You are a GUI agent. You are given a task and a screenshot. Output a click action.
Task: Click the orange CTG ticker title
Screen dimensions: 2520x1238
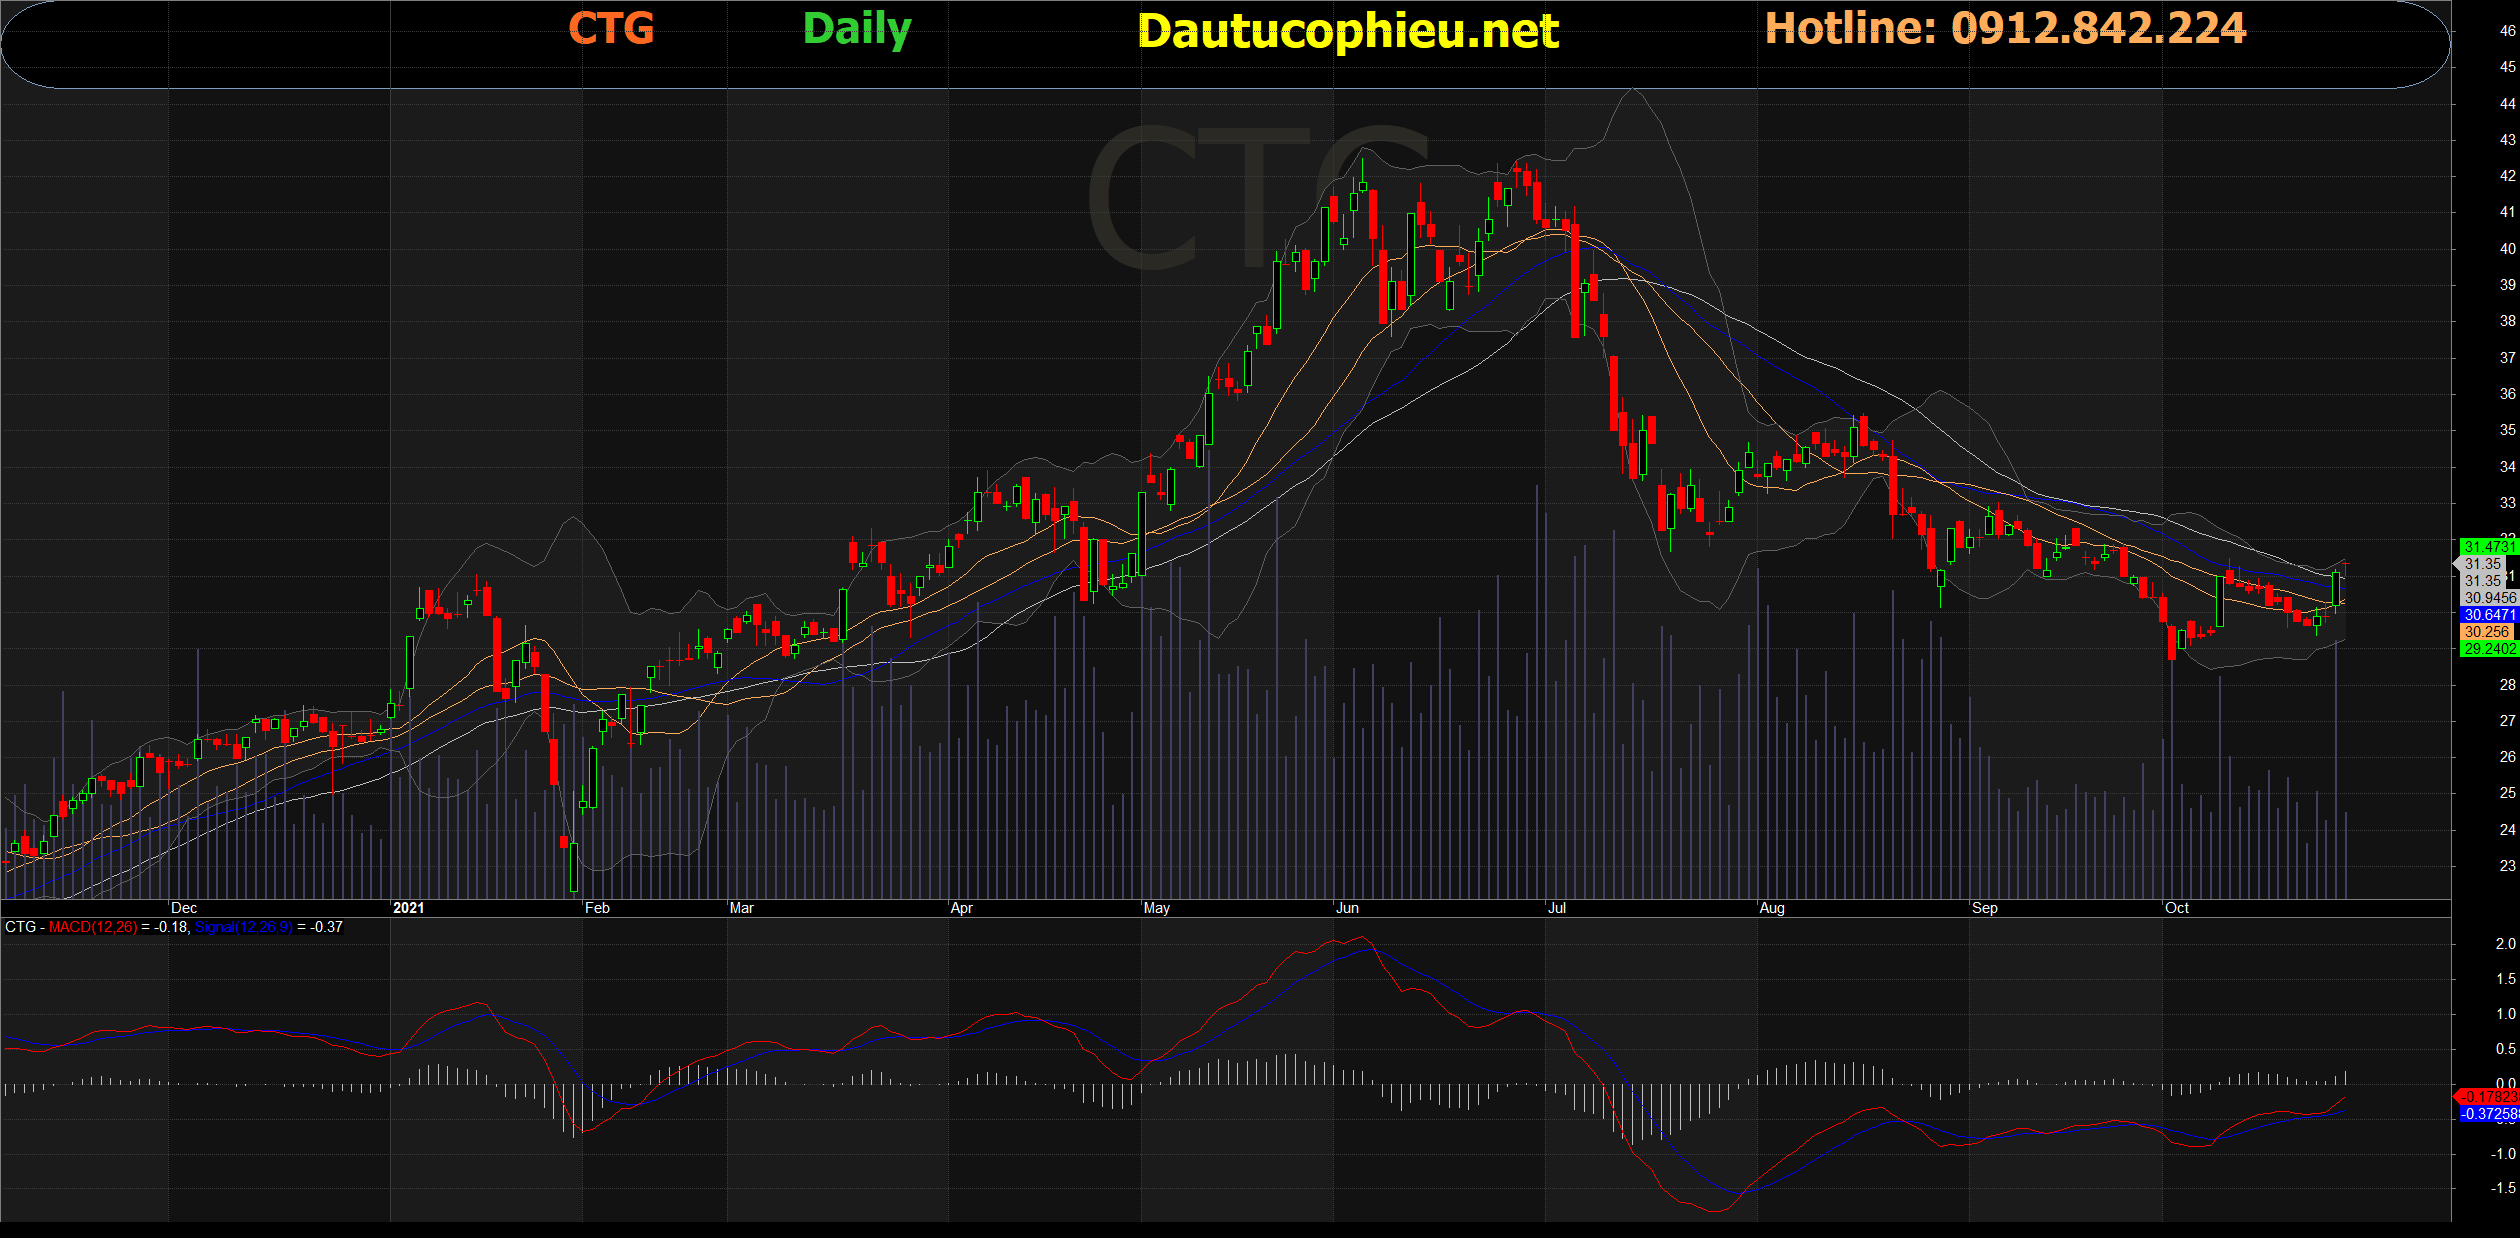611,28
